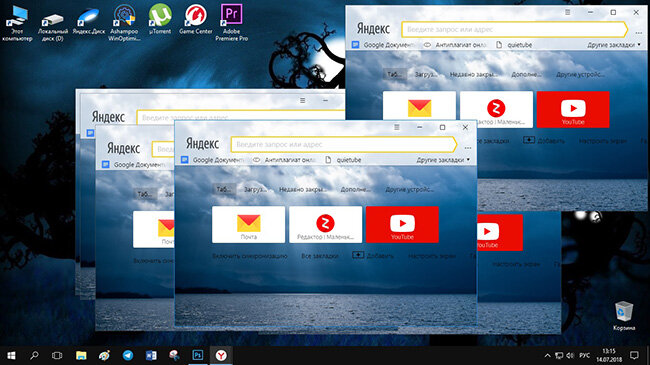Select the Табло tab in the top-right window
Screen dimensions: 650x365
[395, 75]
